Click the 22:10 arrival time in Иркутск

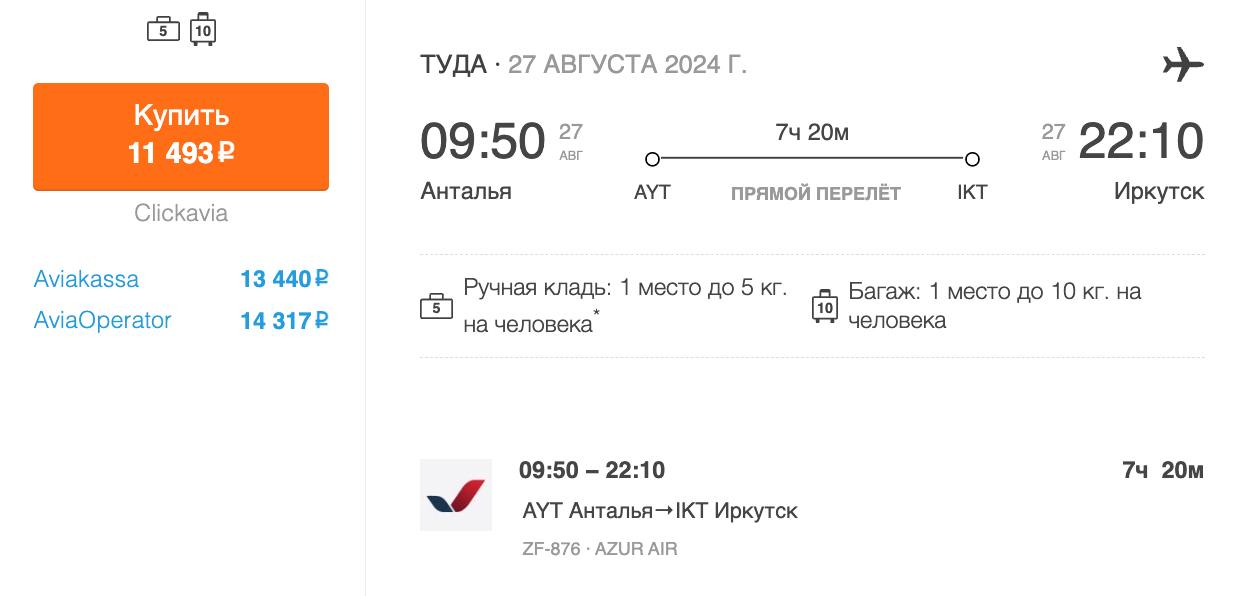[x=1140, y=141]
